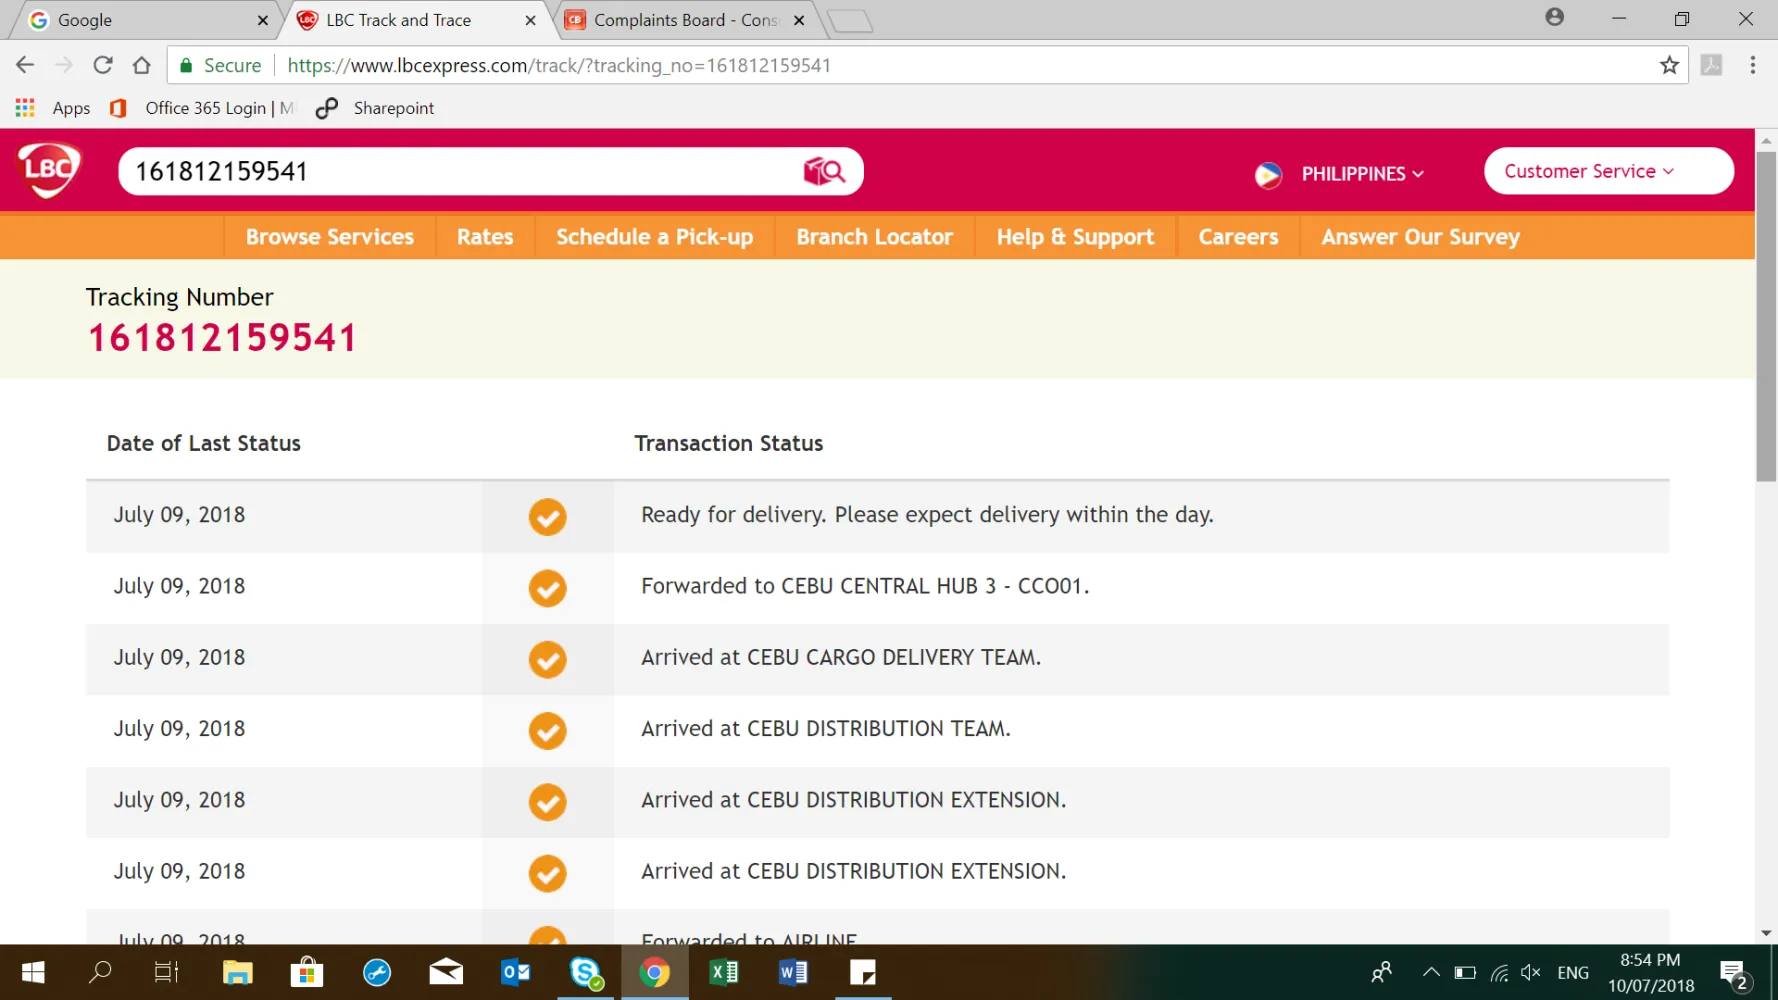Click the Chrome profile avatar icon
The image size is (1778, 1000).
pos(1554,17)
